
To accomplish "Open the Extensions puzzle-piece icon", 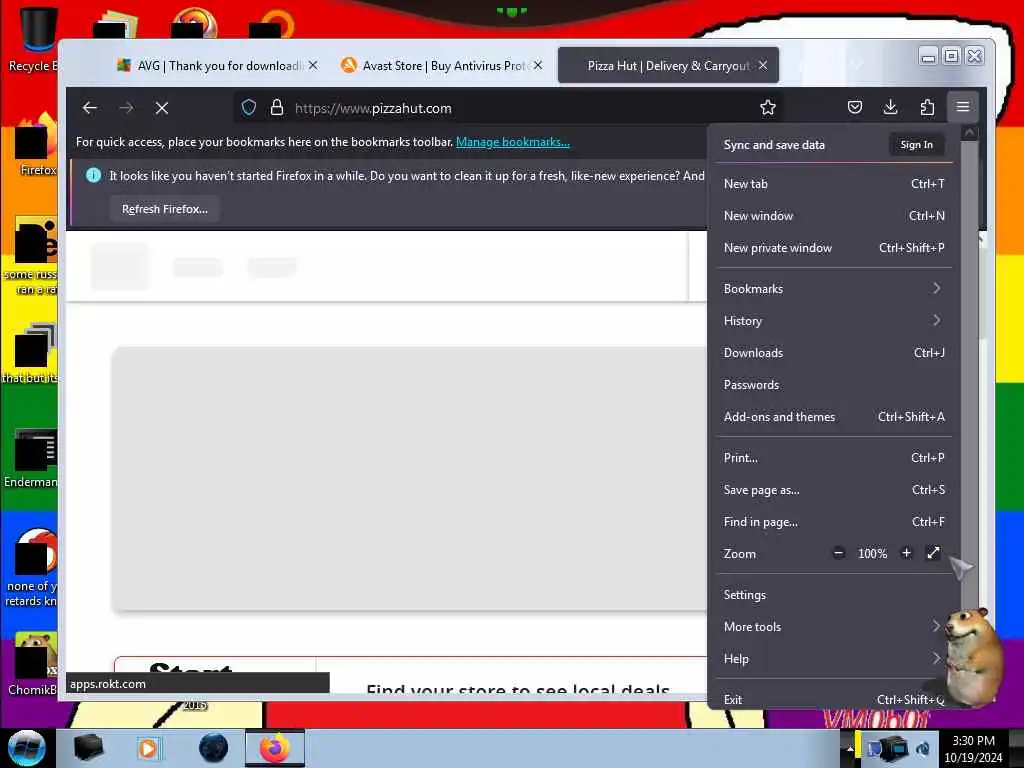I will (927, 108).
